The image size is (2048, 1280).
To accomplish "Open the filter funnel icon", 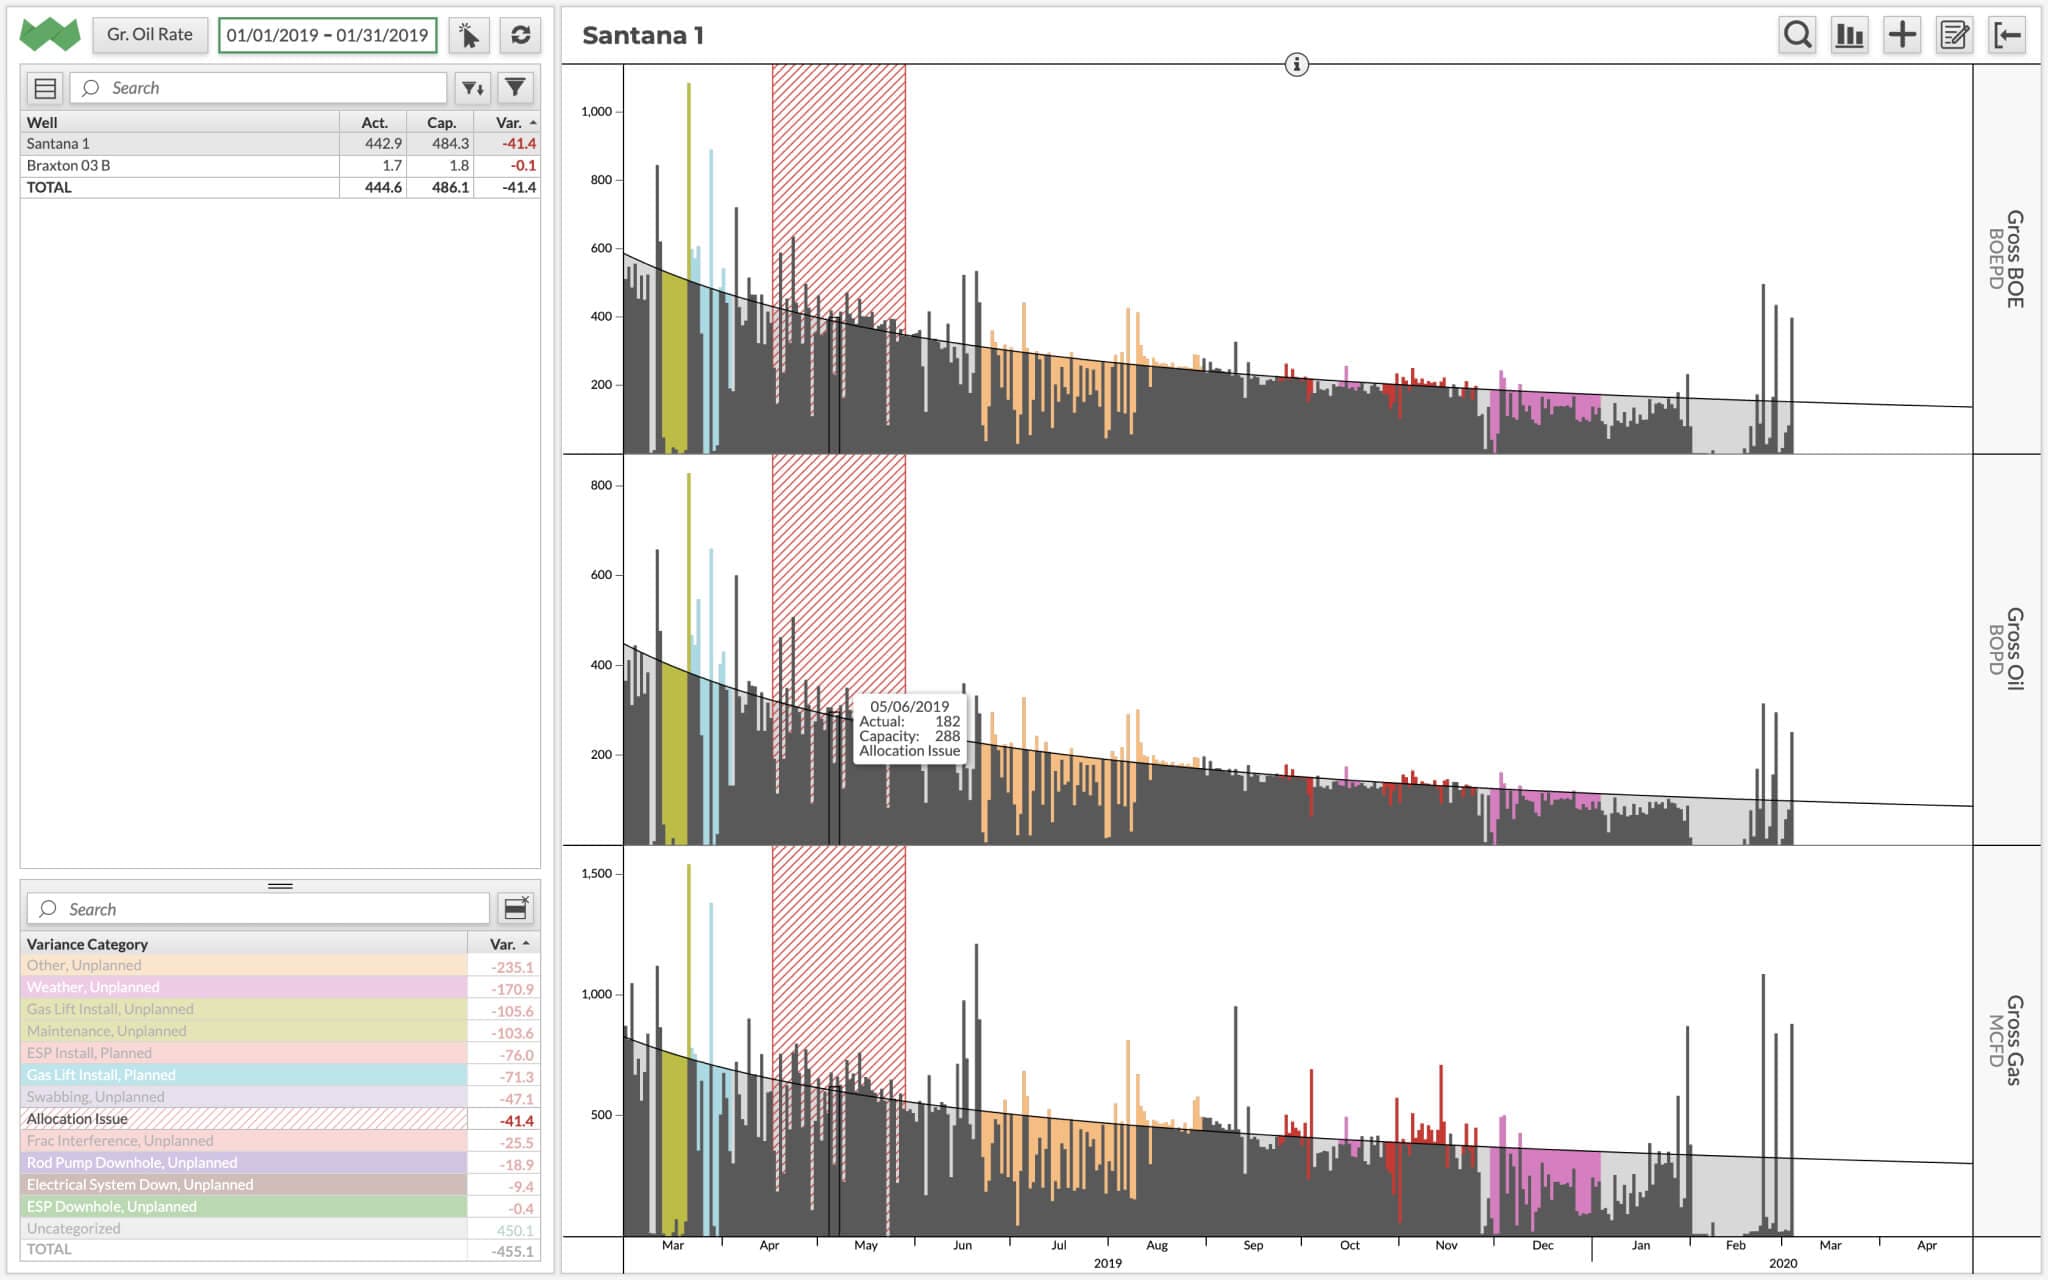I will point(515,88).
